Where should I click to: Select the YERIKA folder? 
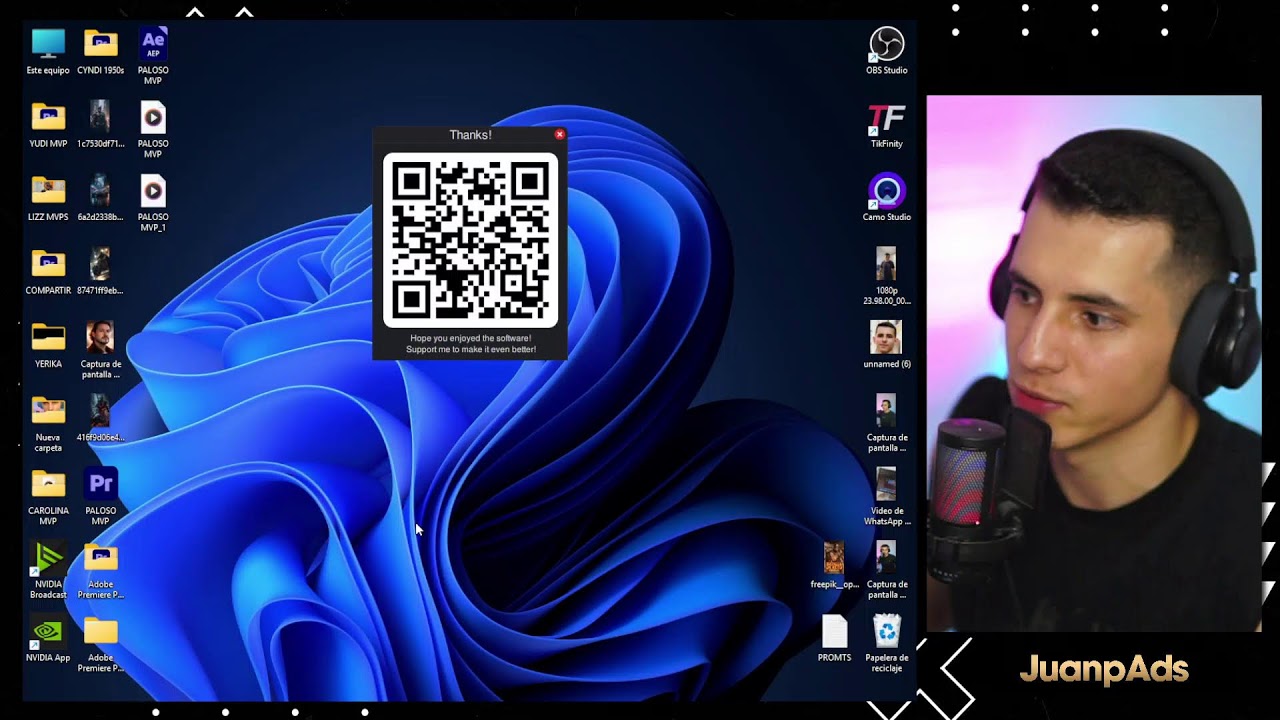(x=48, y=345)
